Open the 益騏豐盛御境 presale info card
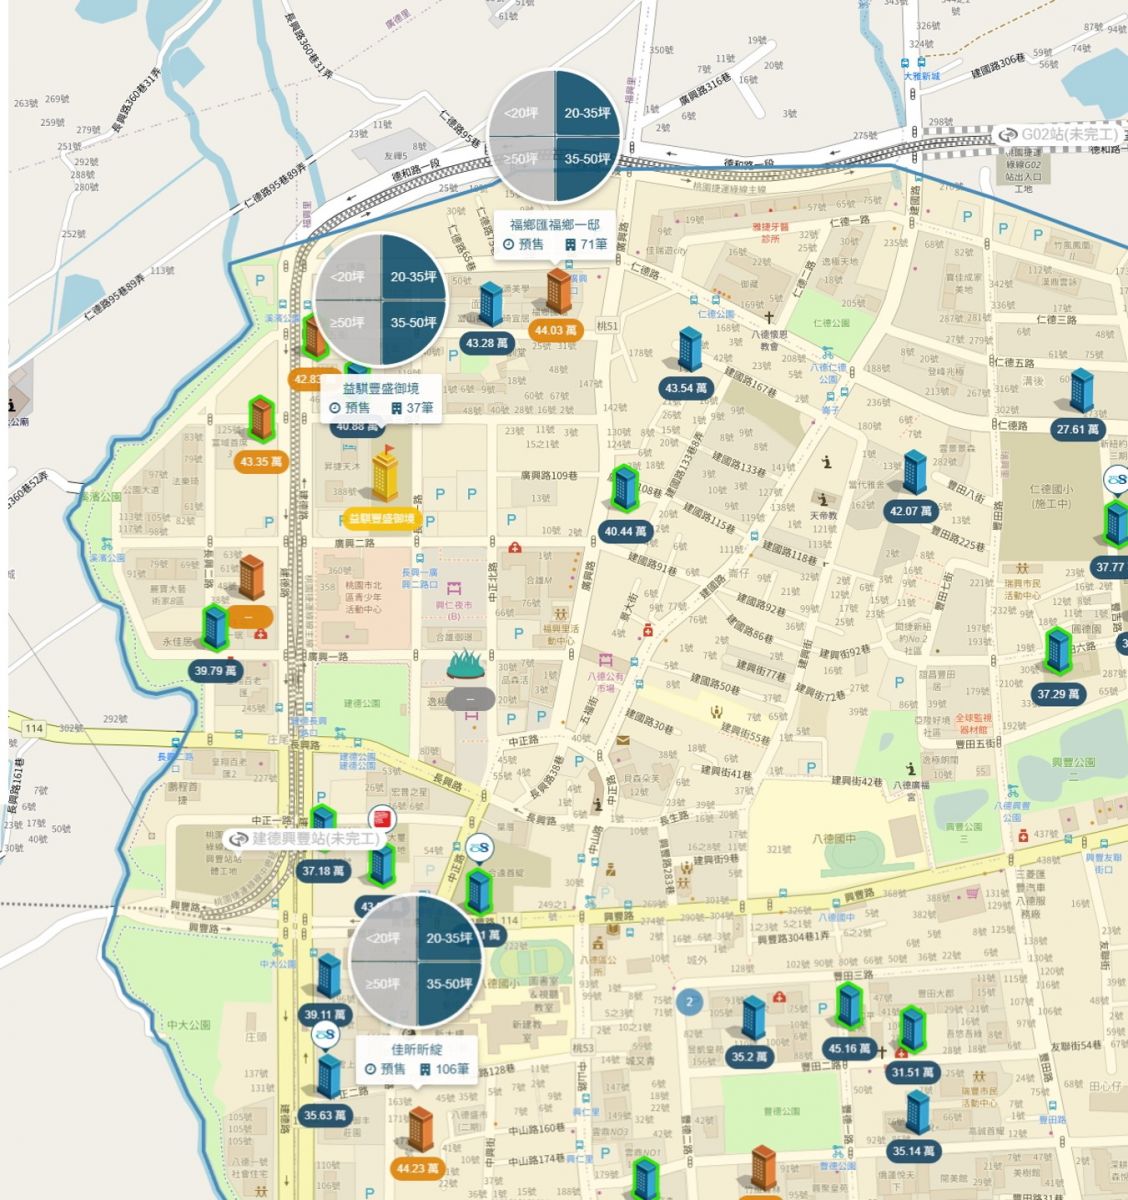This screenshot has width=1128, height=1200. [382, 398]
